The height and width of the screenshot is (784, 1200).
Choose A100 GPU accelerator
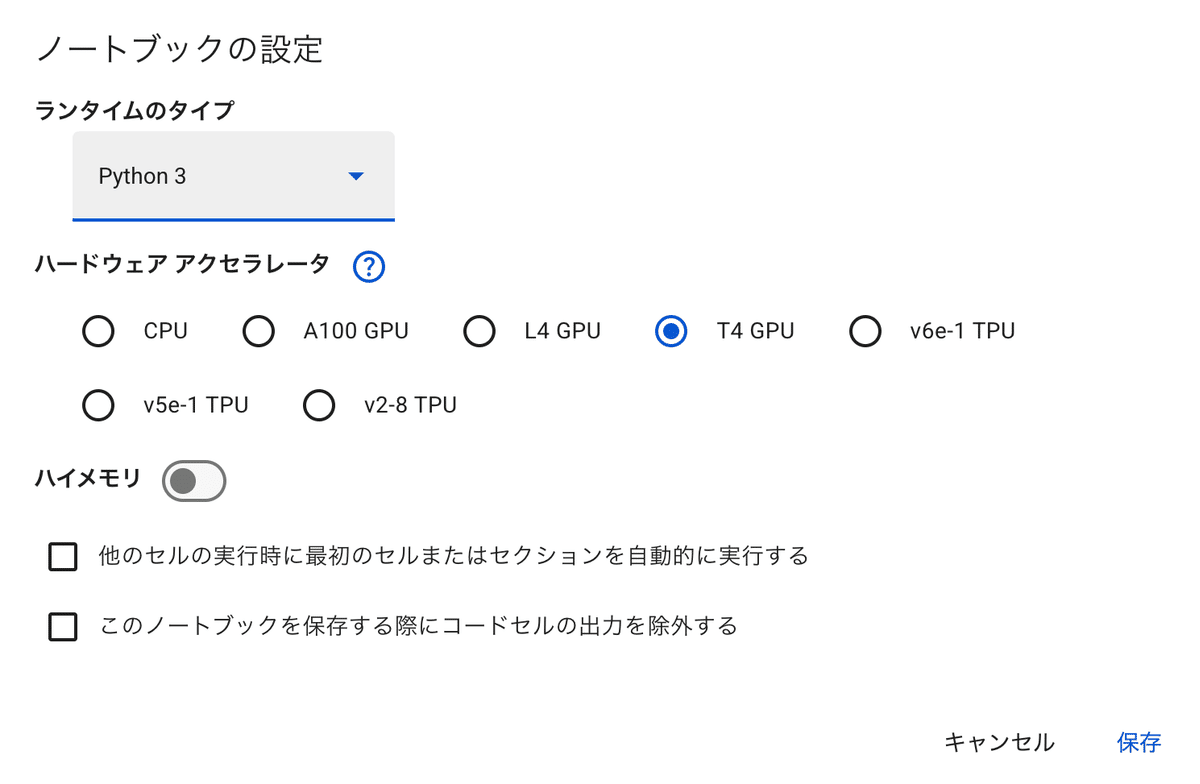point(259,331)
